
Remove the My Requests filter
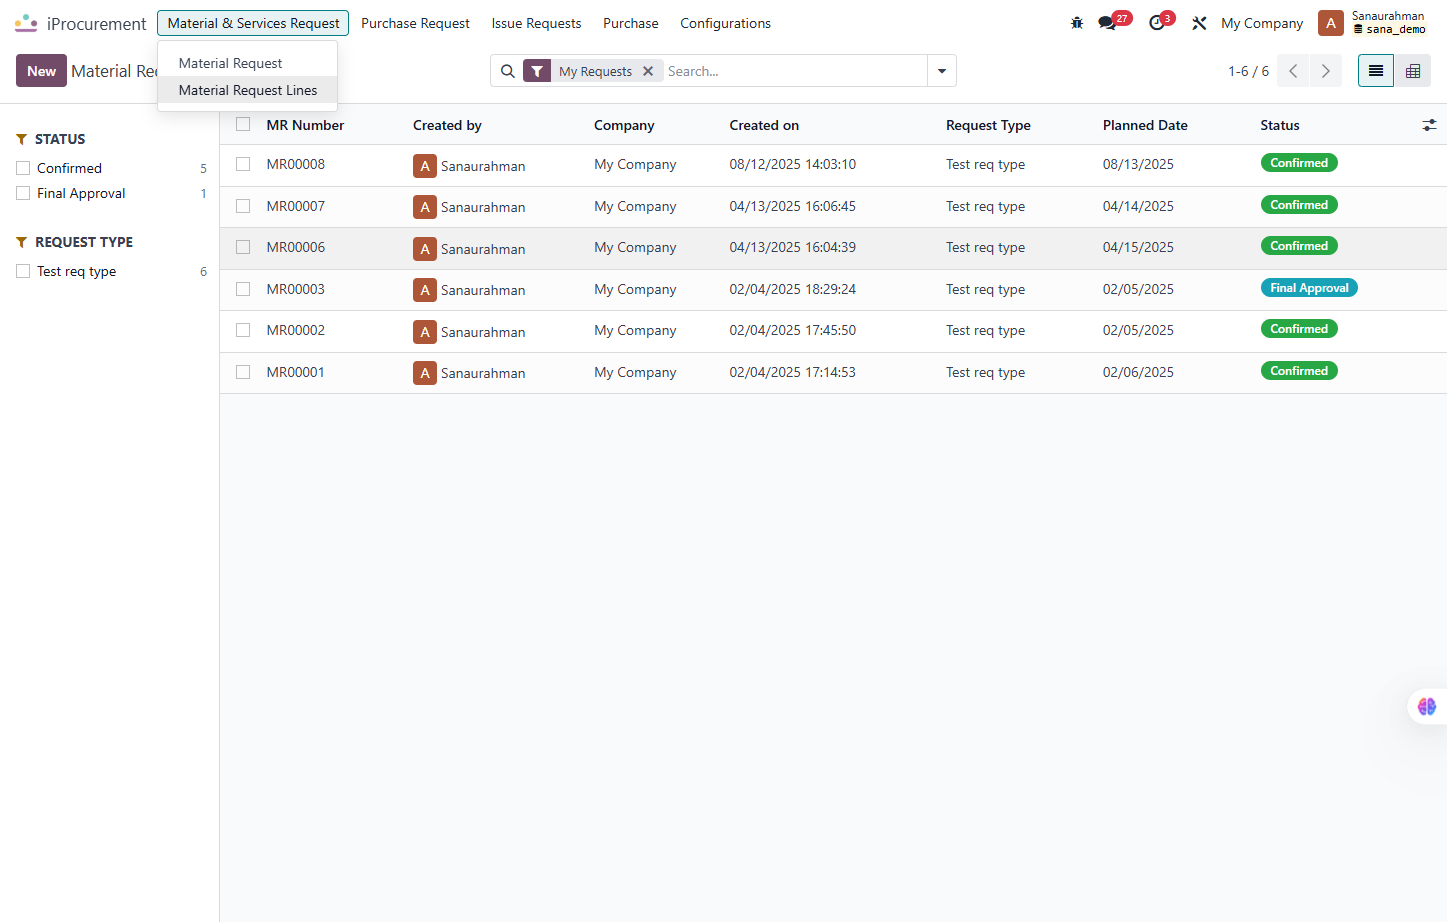tap(648, 71)
